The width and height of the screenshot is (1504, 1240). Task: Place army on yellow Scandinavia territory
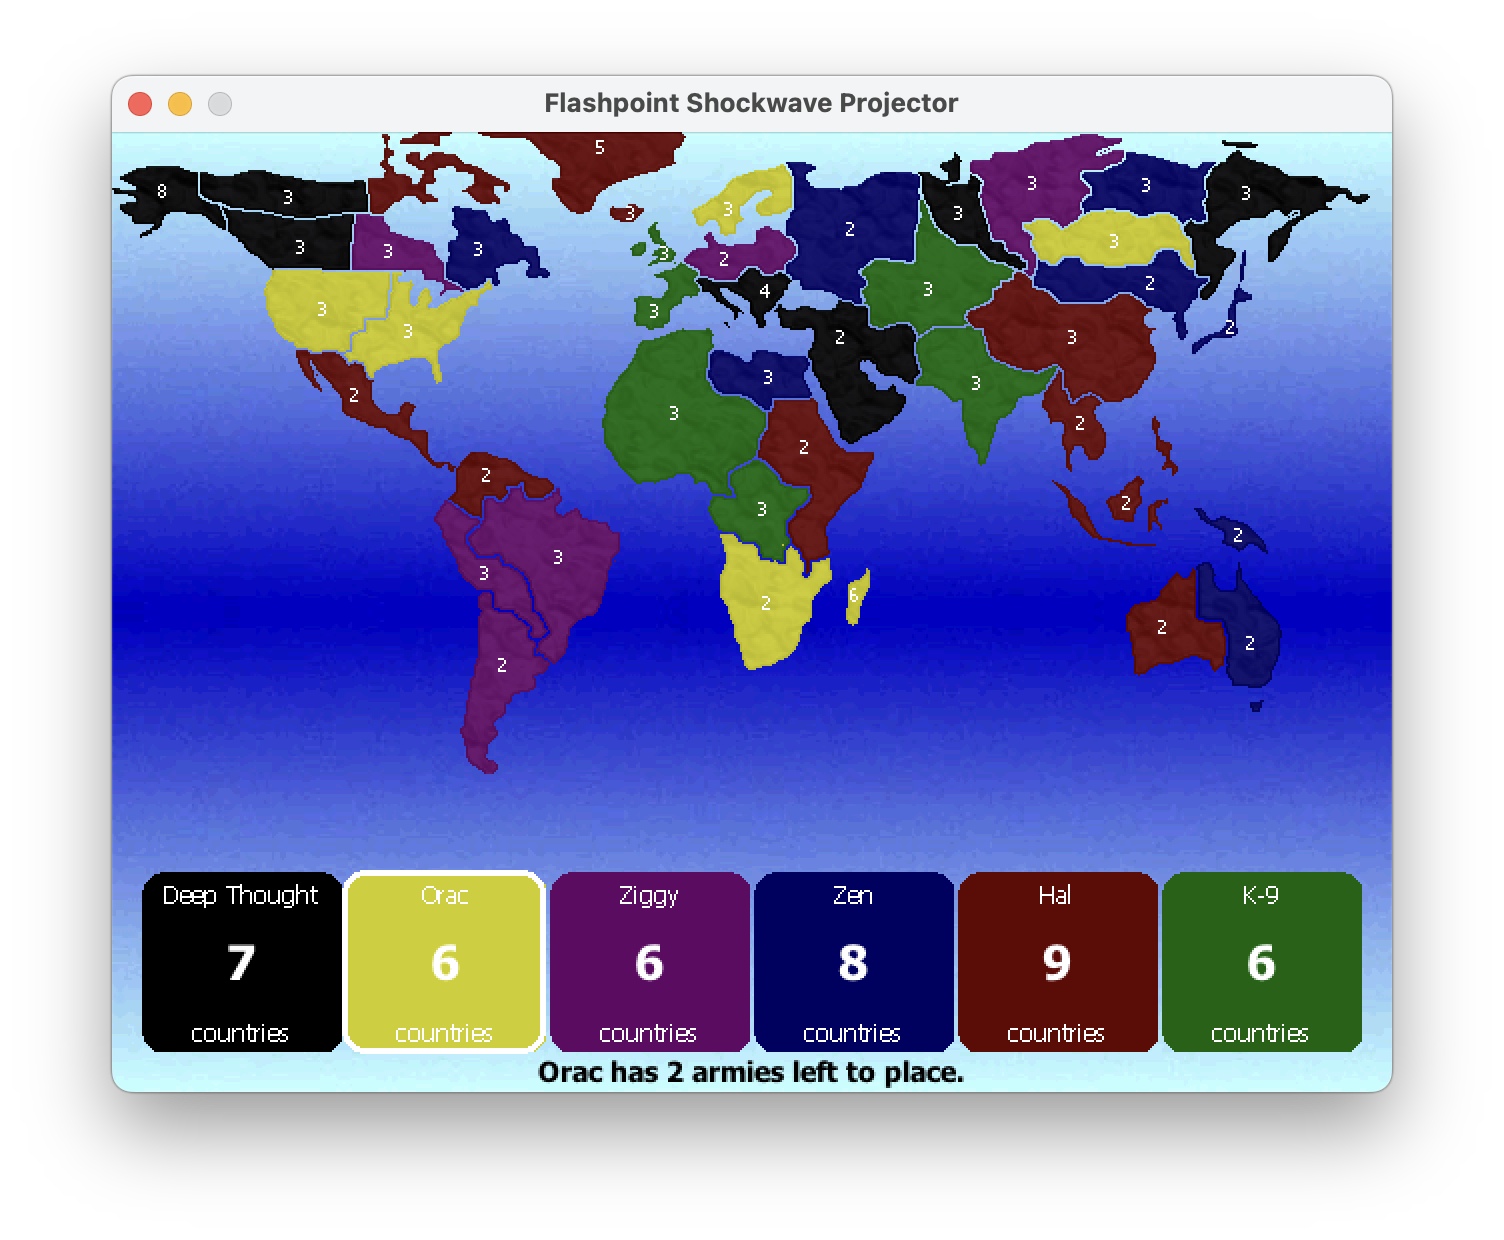tap(728, 209)
